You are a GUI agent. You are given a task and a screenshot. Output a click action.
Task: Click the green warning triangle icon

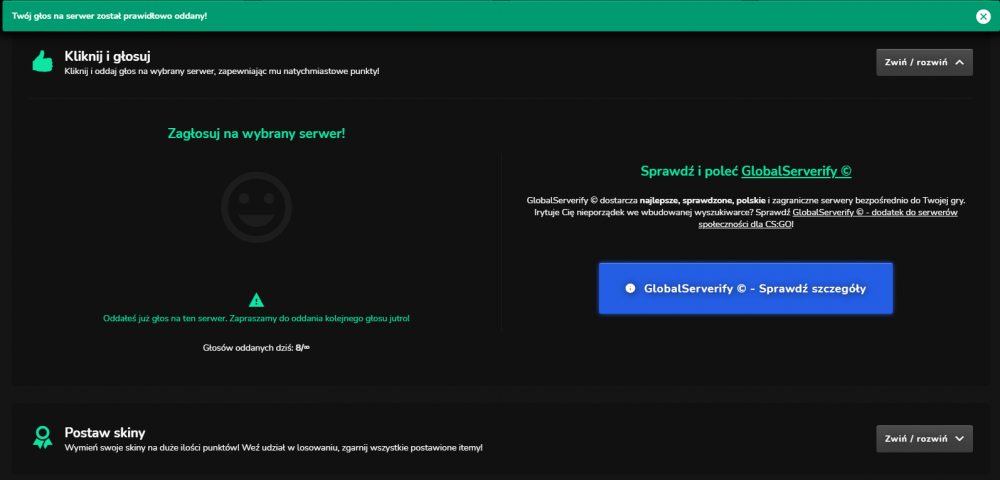256,300
